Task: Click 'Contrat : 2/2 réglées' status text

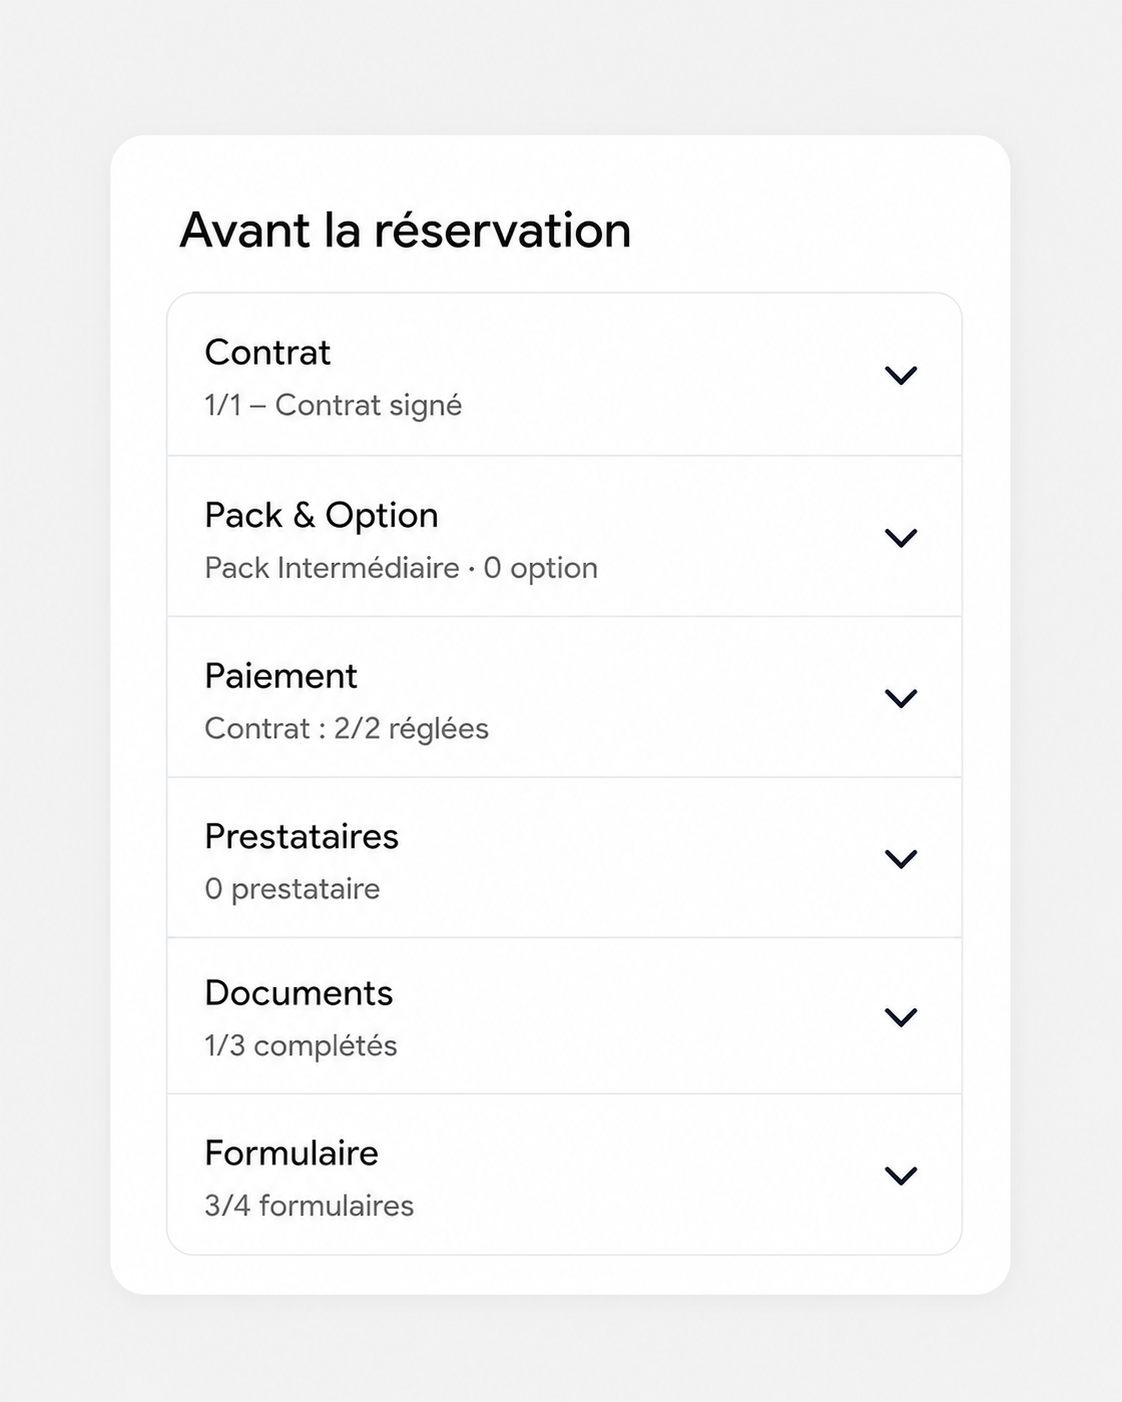Action: pos(346,728)
